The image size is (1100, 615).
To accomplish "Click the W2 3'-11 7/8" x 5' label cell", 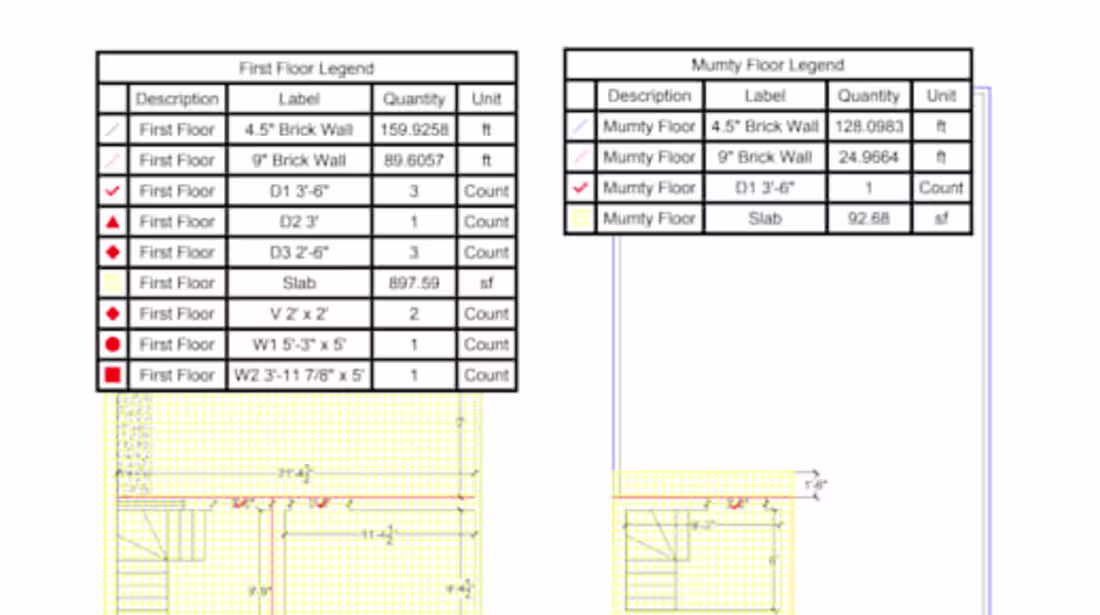I will click(299, 375).
